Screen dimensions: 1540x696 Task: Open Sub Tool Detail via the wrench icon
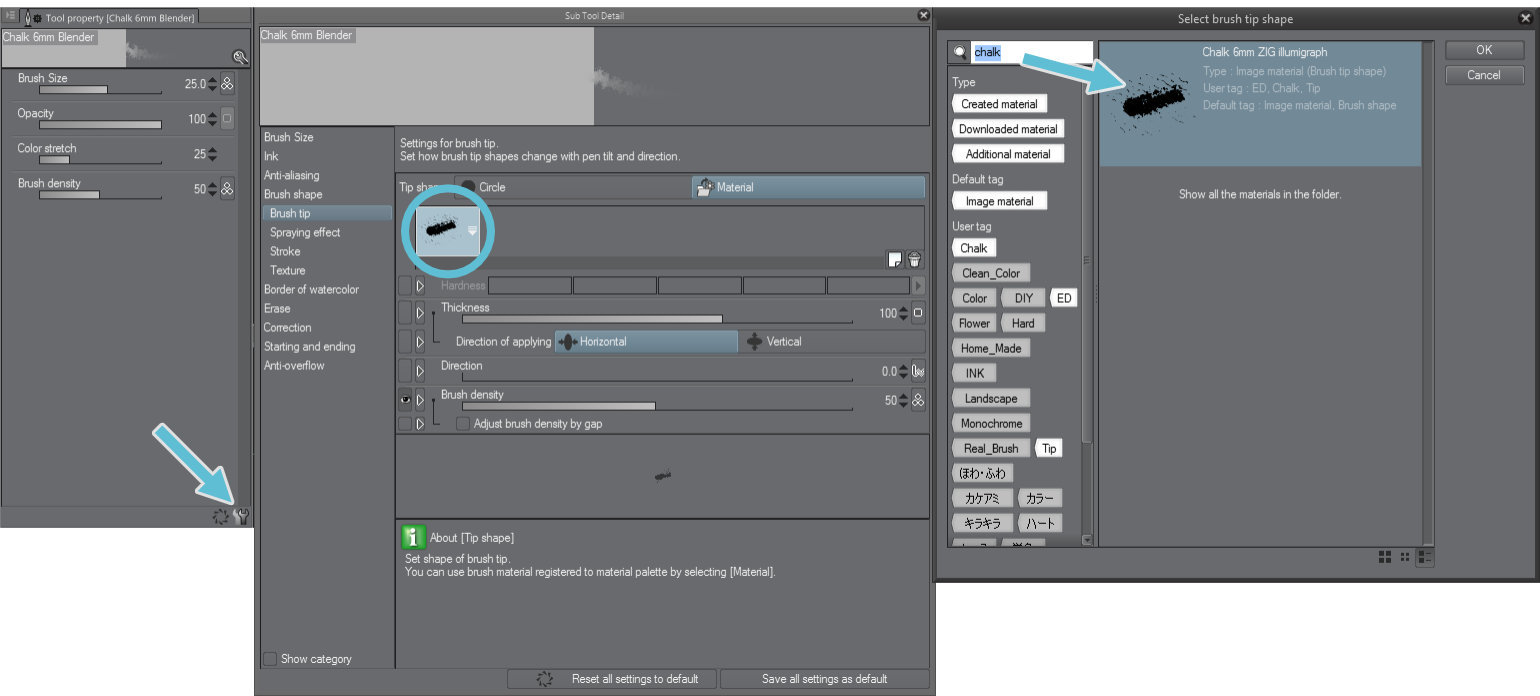pos(240,514)
